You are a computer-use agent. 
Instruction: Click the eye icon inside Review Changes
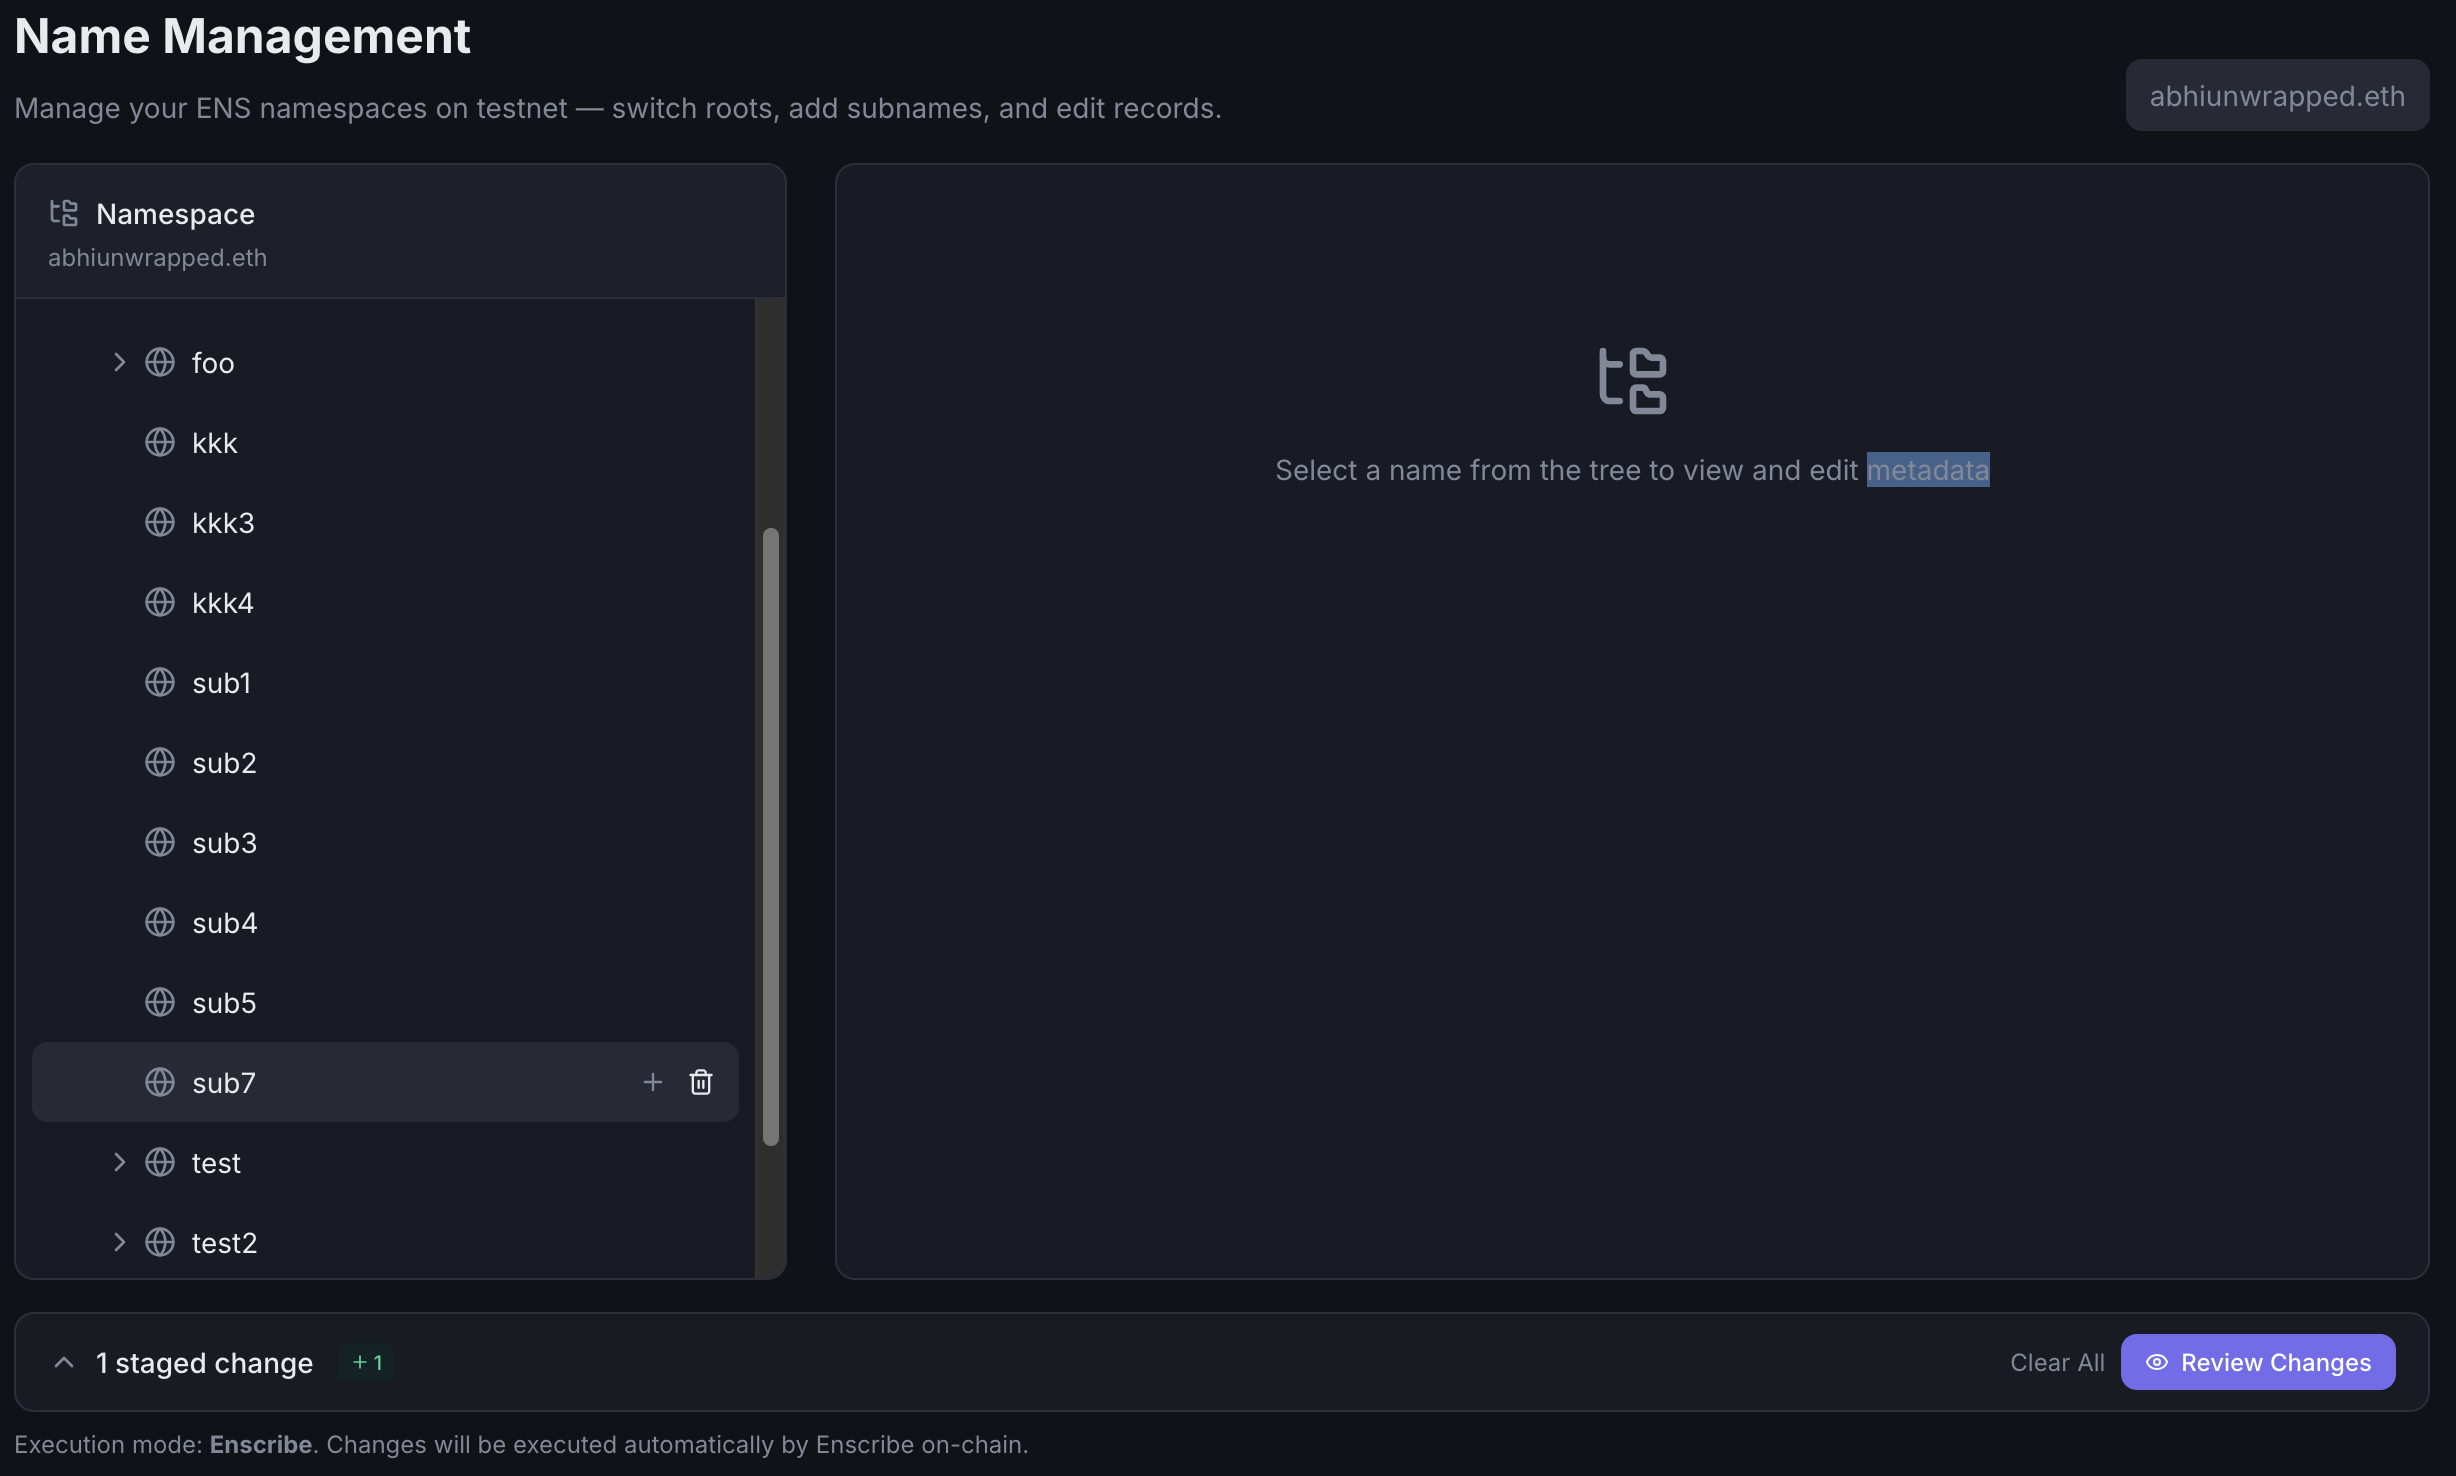coord(2157,1362)
